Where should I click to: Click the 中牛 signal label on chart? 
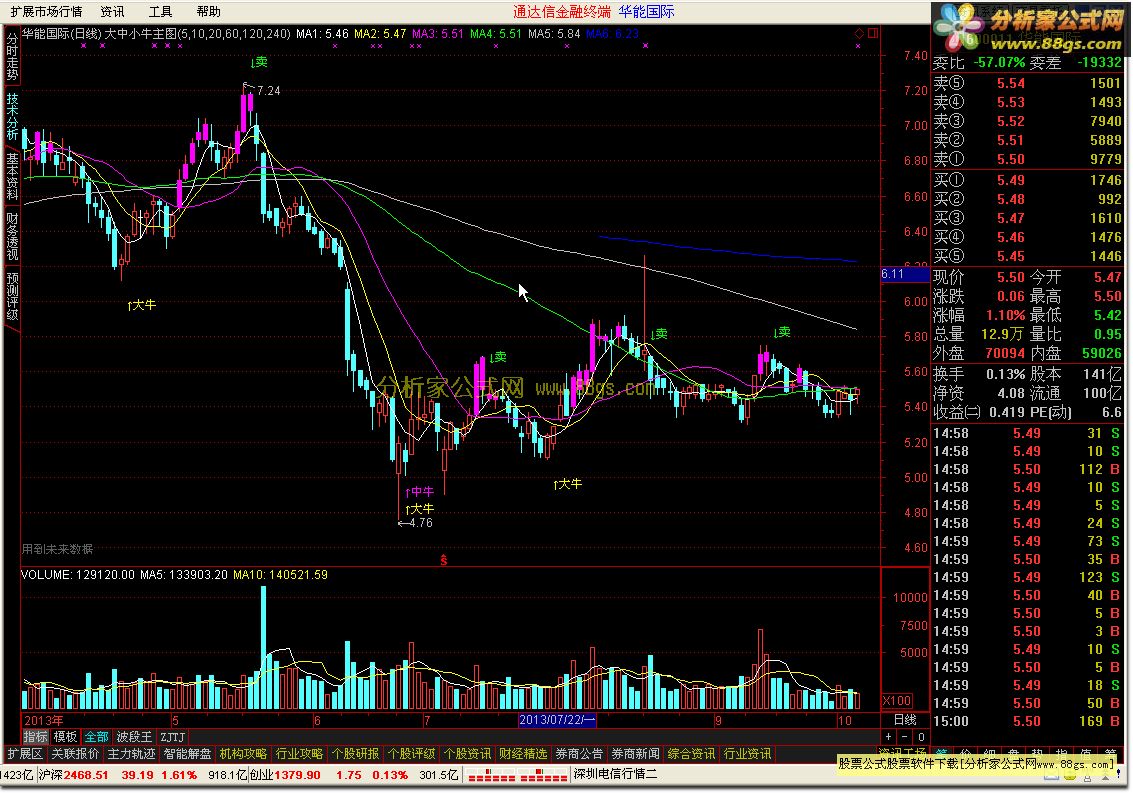[419, 492]
